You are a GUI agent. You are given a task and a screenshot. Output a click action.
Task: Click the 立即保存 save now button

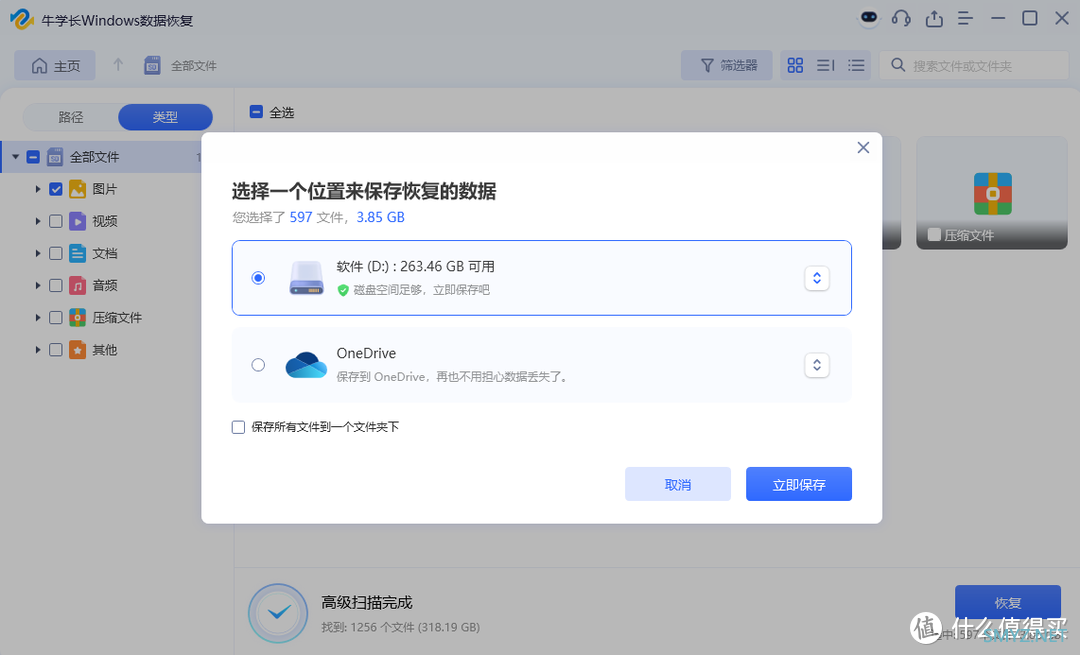(x=798, y=484)
